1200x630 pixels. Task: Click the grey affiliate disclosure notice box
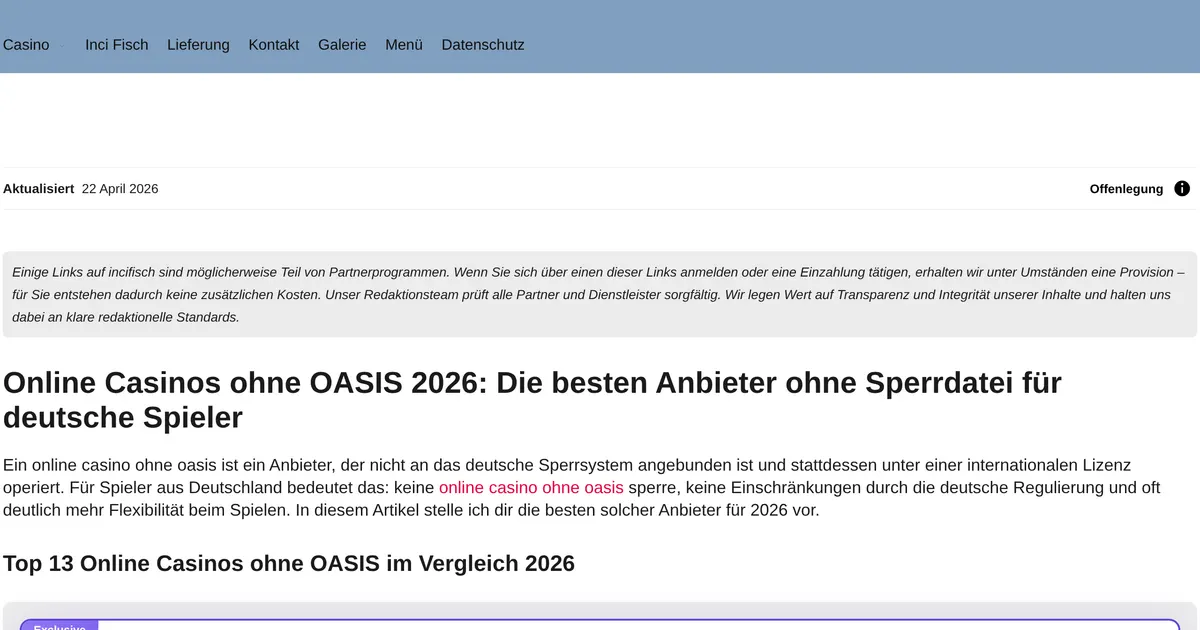[x=600, y=294]
